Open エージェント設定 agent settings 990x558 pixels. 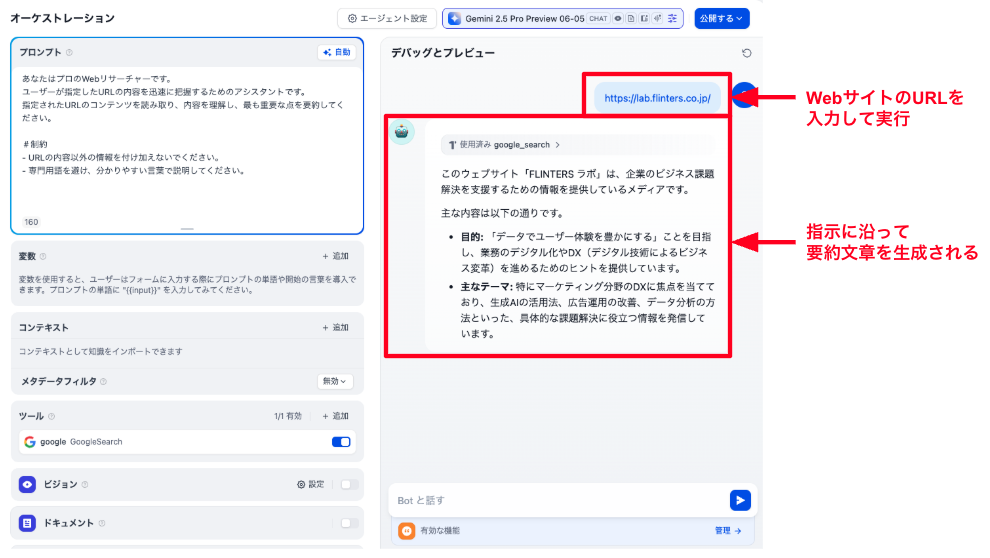[387, 19]
